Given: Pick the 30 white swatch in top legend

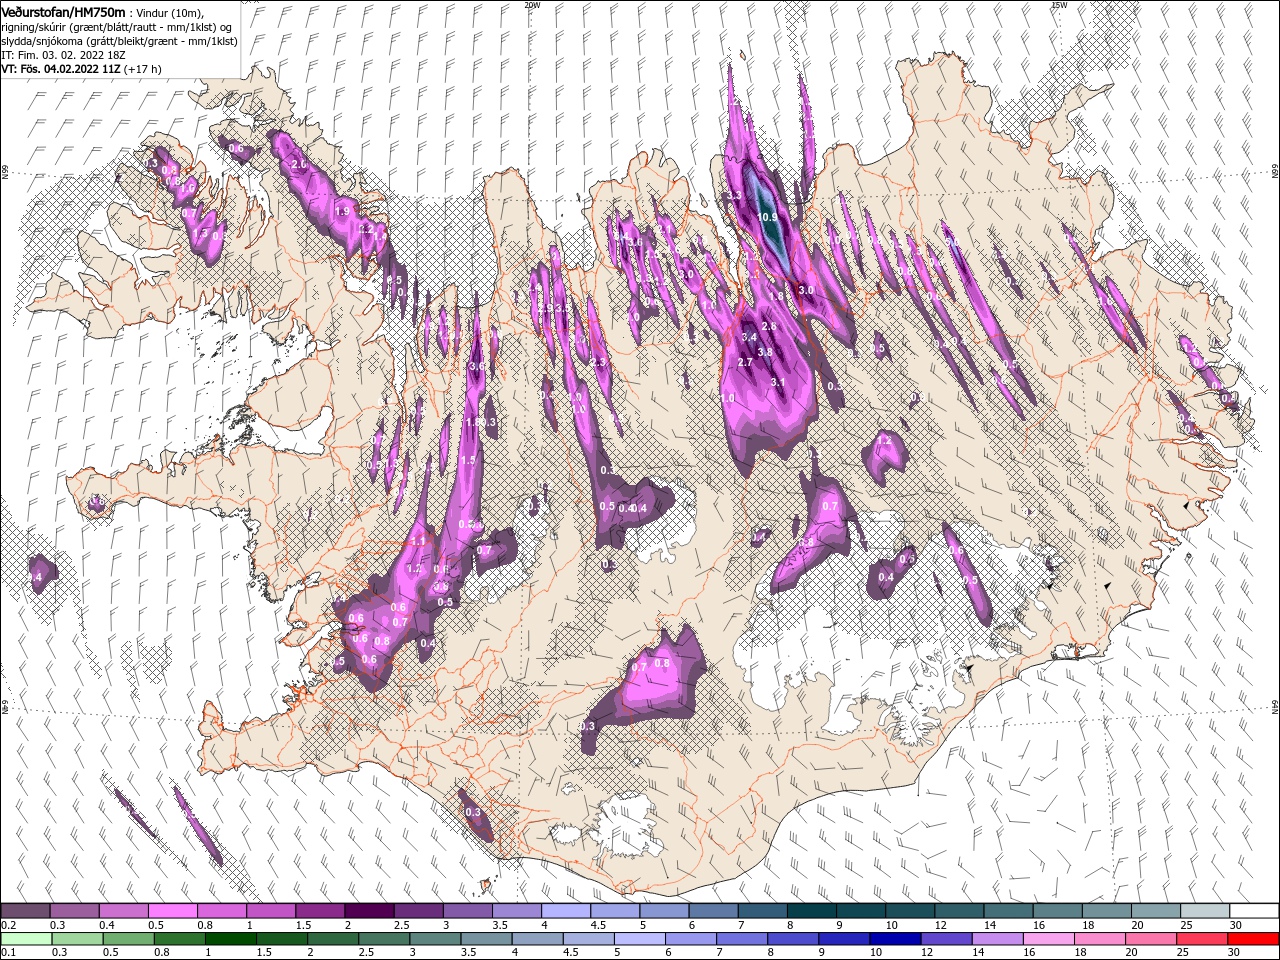Looking at the screenshot, I should tap(1254, 911).
